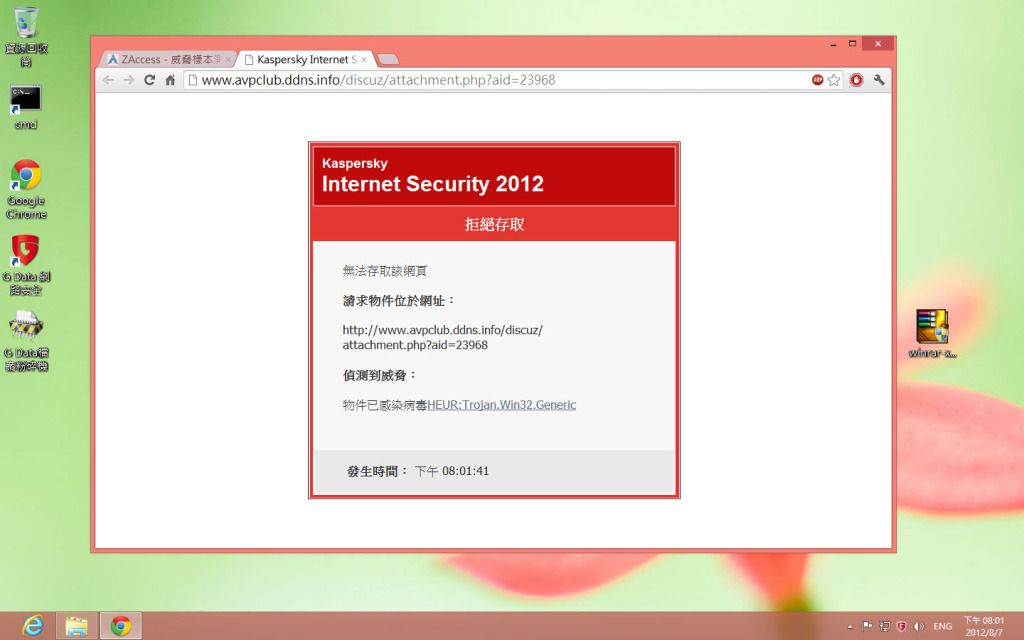Click the 請求物件位於網址 label

[x=399, y=301]
